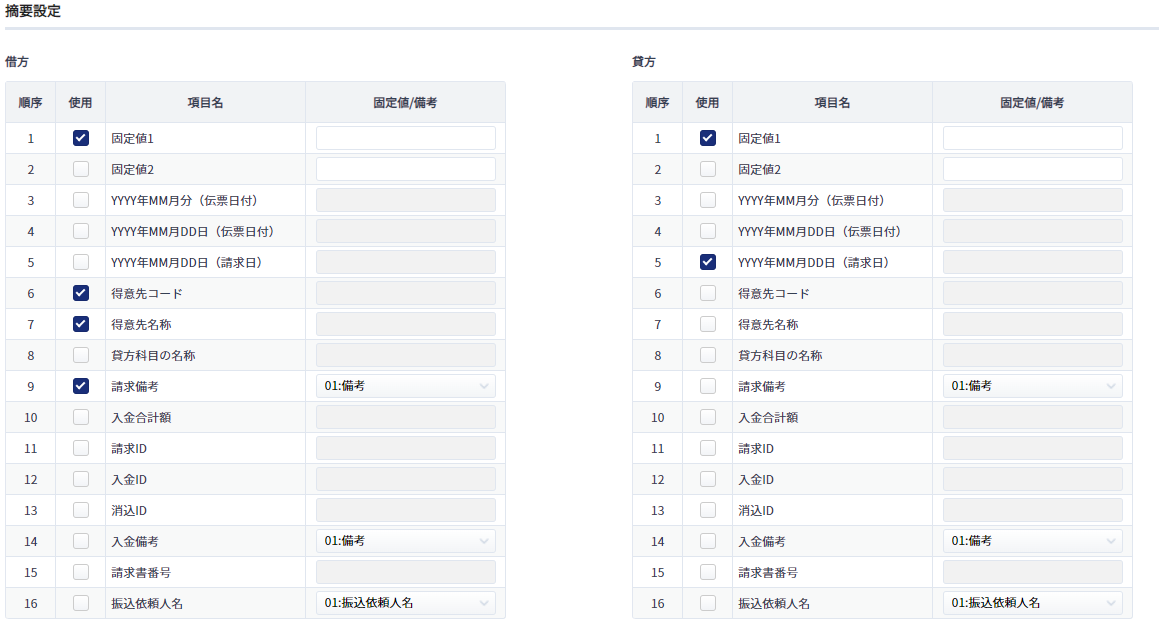
Task: Focus 固定値1 text field in 貸方 table
Action: pyautogui.click(x=1032, y=138)
